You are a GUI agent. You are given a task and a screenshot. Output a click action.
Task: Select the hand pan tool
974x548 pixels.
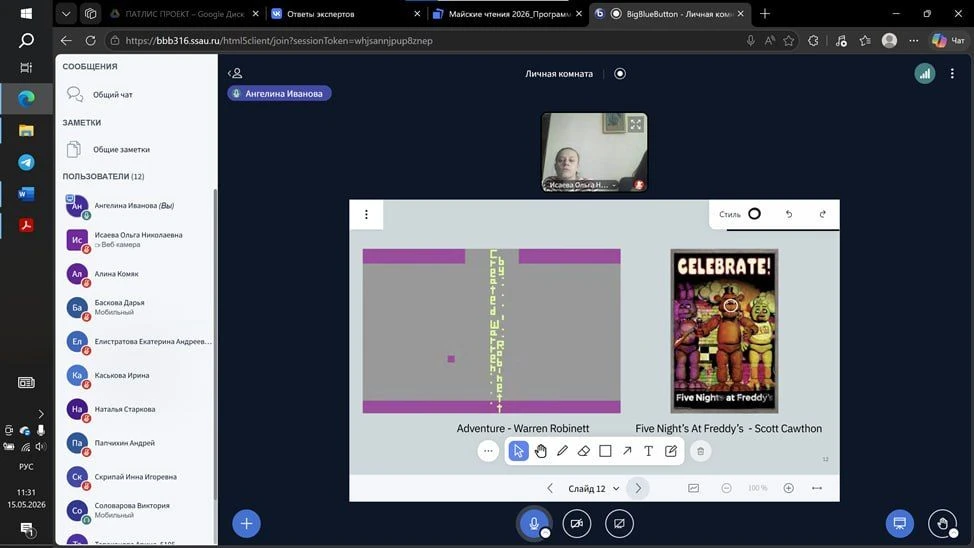click(x=540, y=451)
